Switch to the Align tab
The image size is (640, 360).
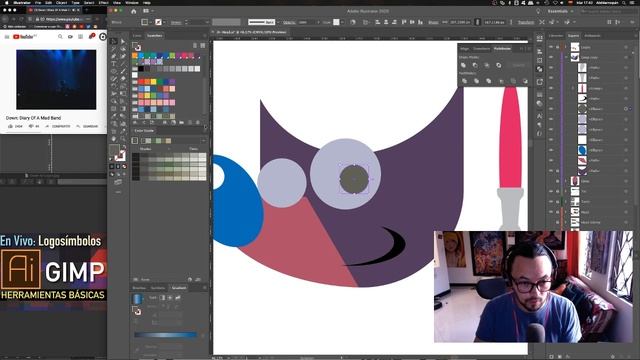tap(465, 49)
